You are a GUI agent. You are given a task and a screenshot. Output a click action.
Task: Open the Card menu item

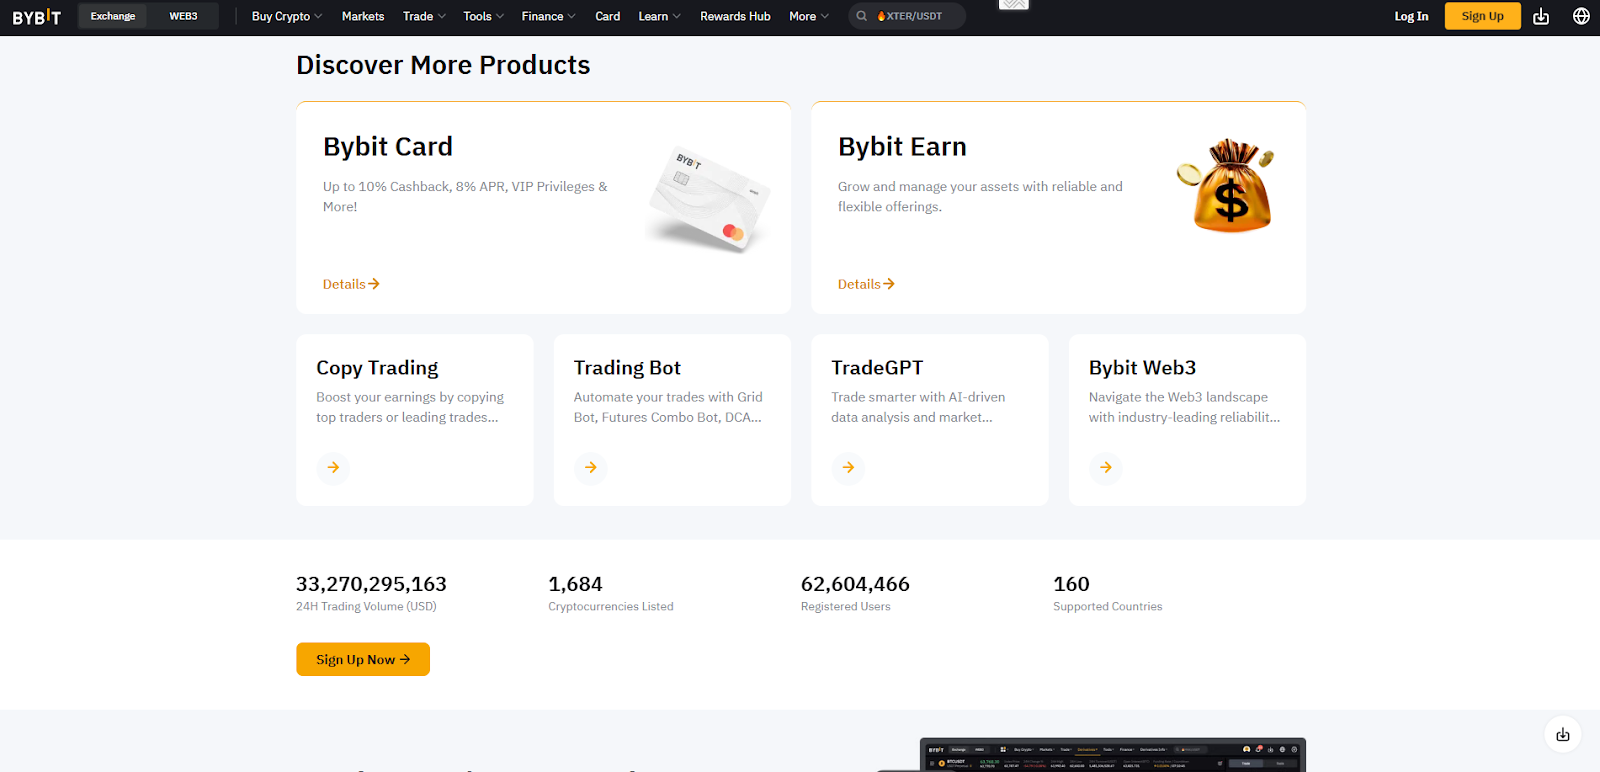pos(607,16)
